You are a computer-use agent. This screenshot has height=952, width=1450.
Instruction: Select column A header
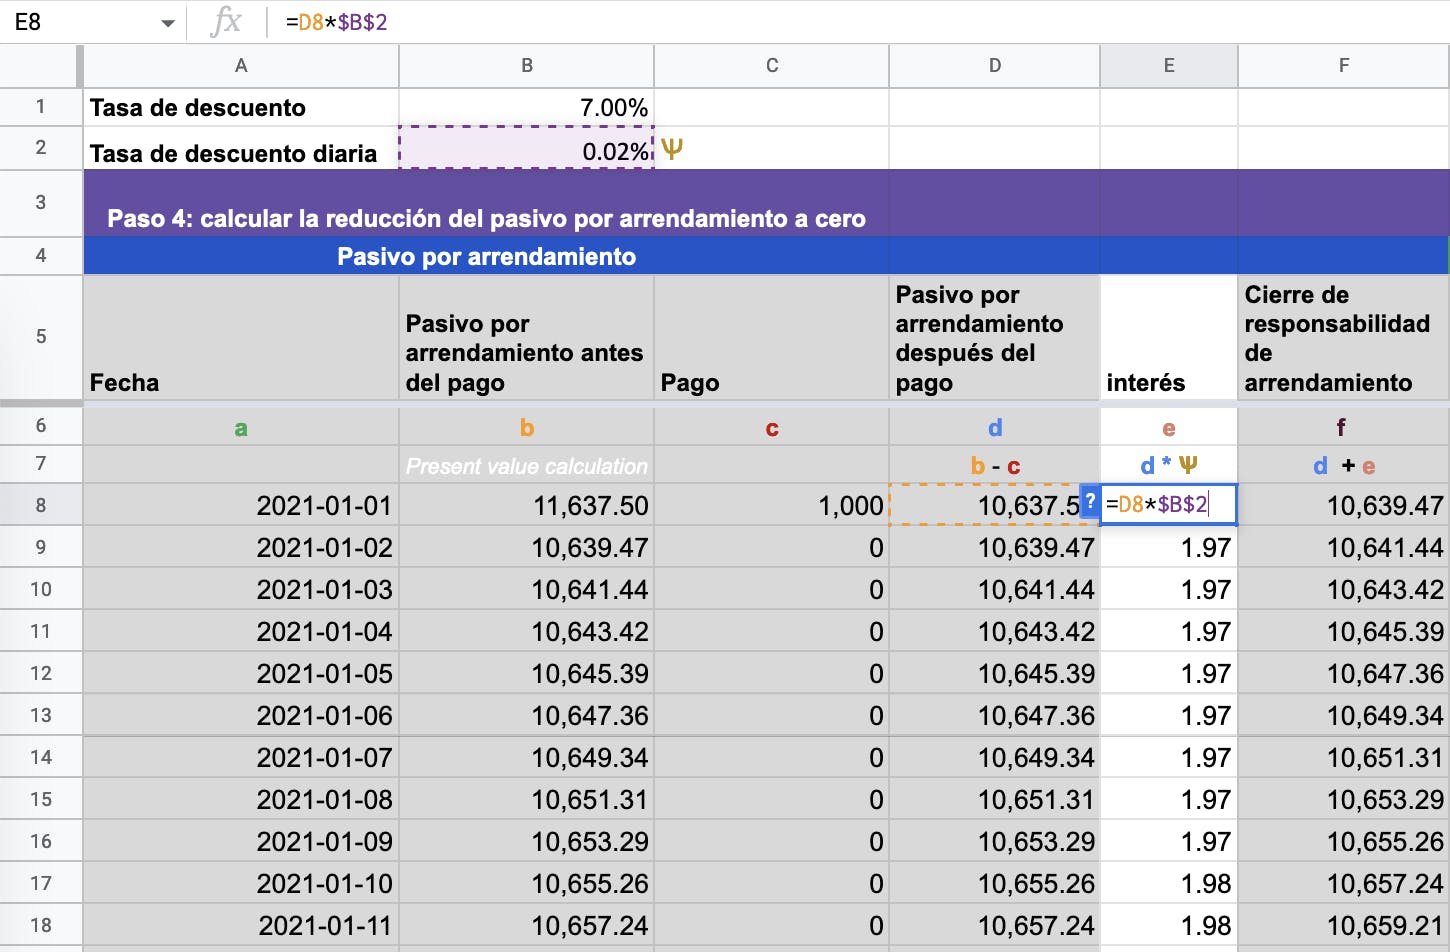(241, 66)
